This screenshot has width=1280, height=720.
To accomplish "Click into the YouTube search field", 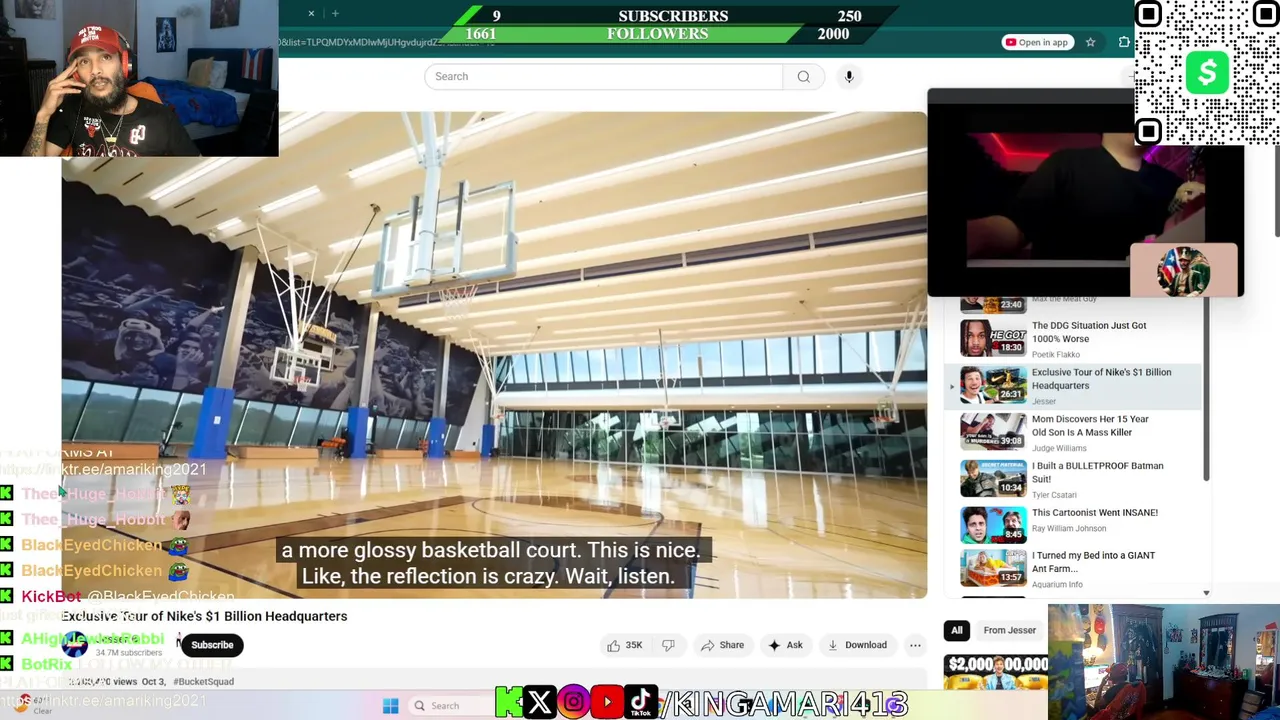I will coord(604,77).
